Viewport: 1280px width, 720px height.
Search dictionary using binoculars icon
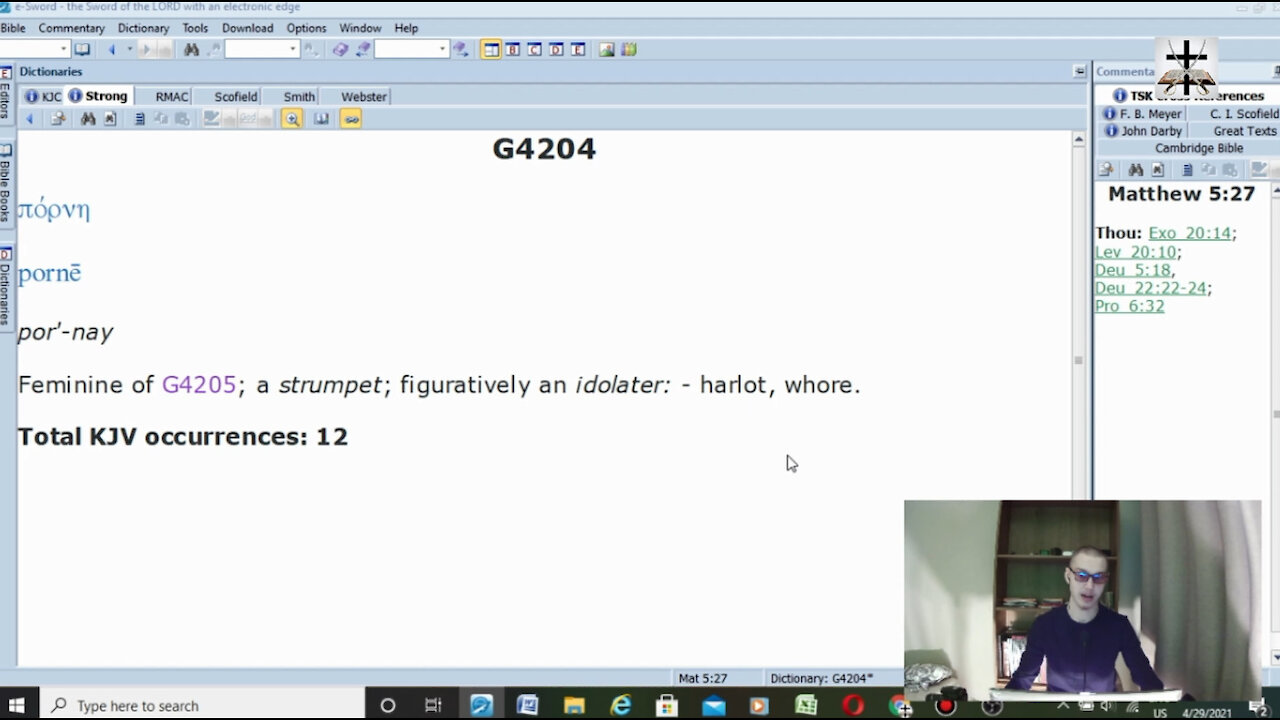88,119
